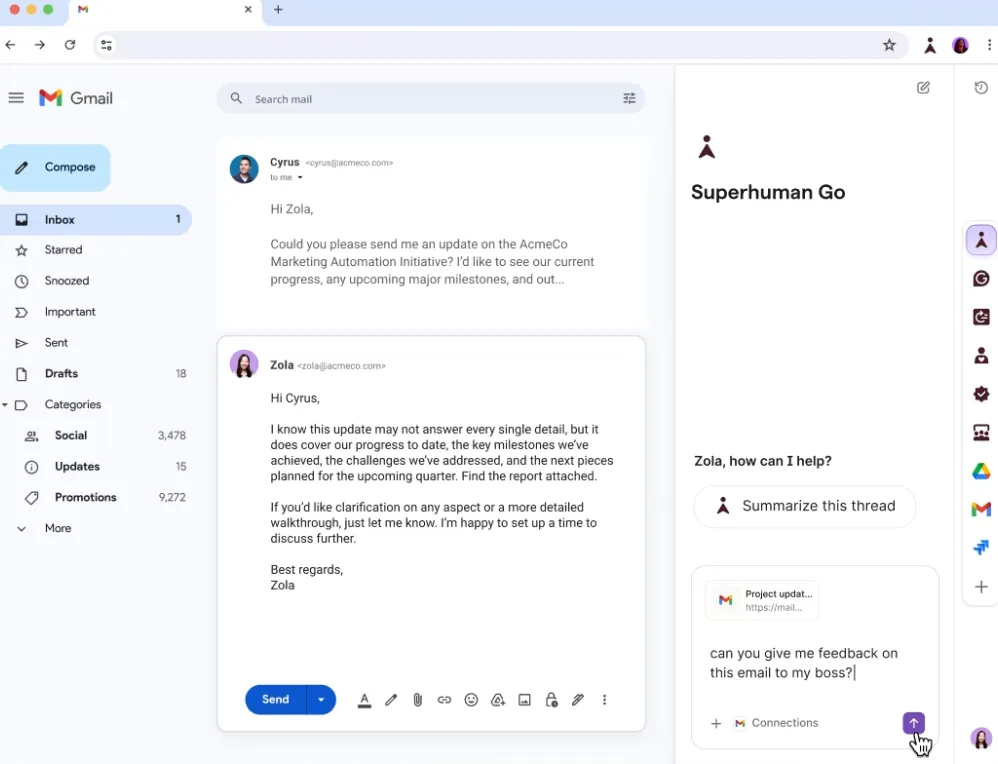Open text formatting options
The height and width of the screenshot is (764, 998).
(364, 700)
